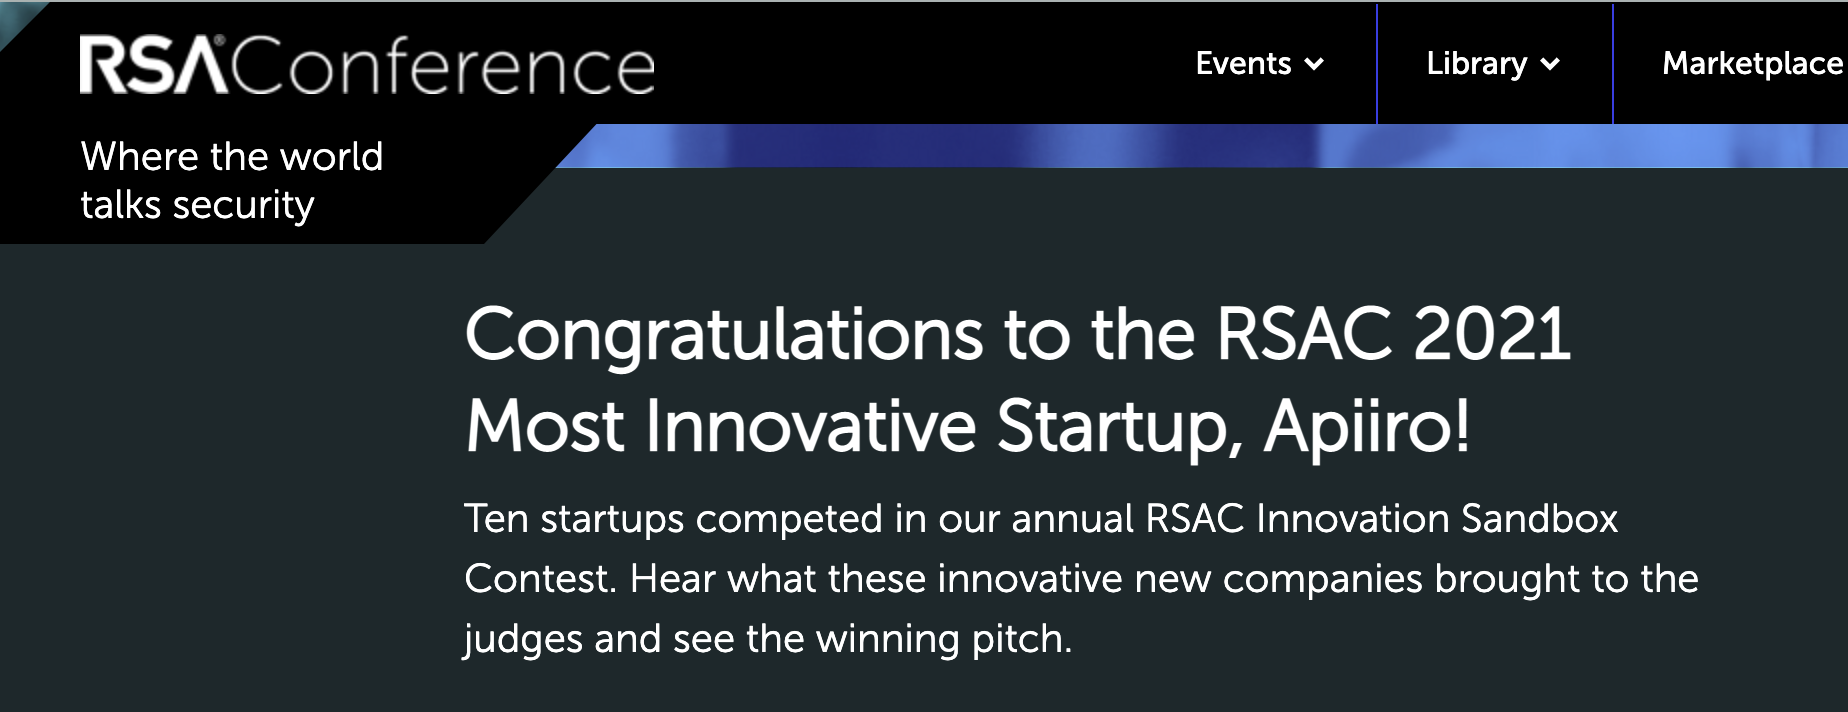Click the 'Congratulations to the RSAC 2021' headline line
Screen dimensions: 1848x712
(x=1018, y=334)
